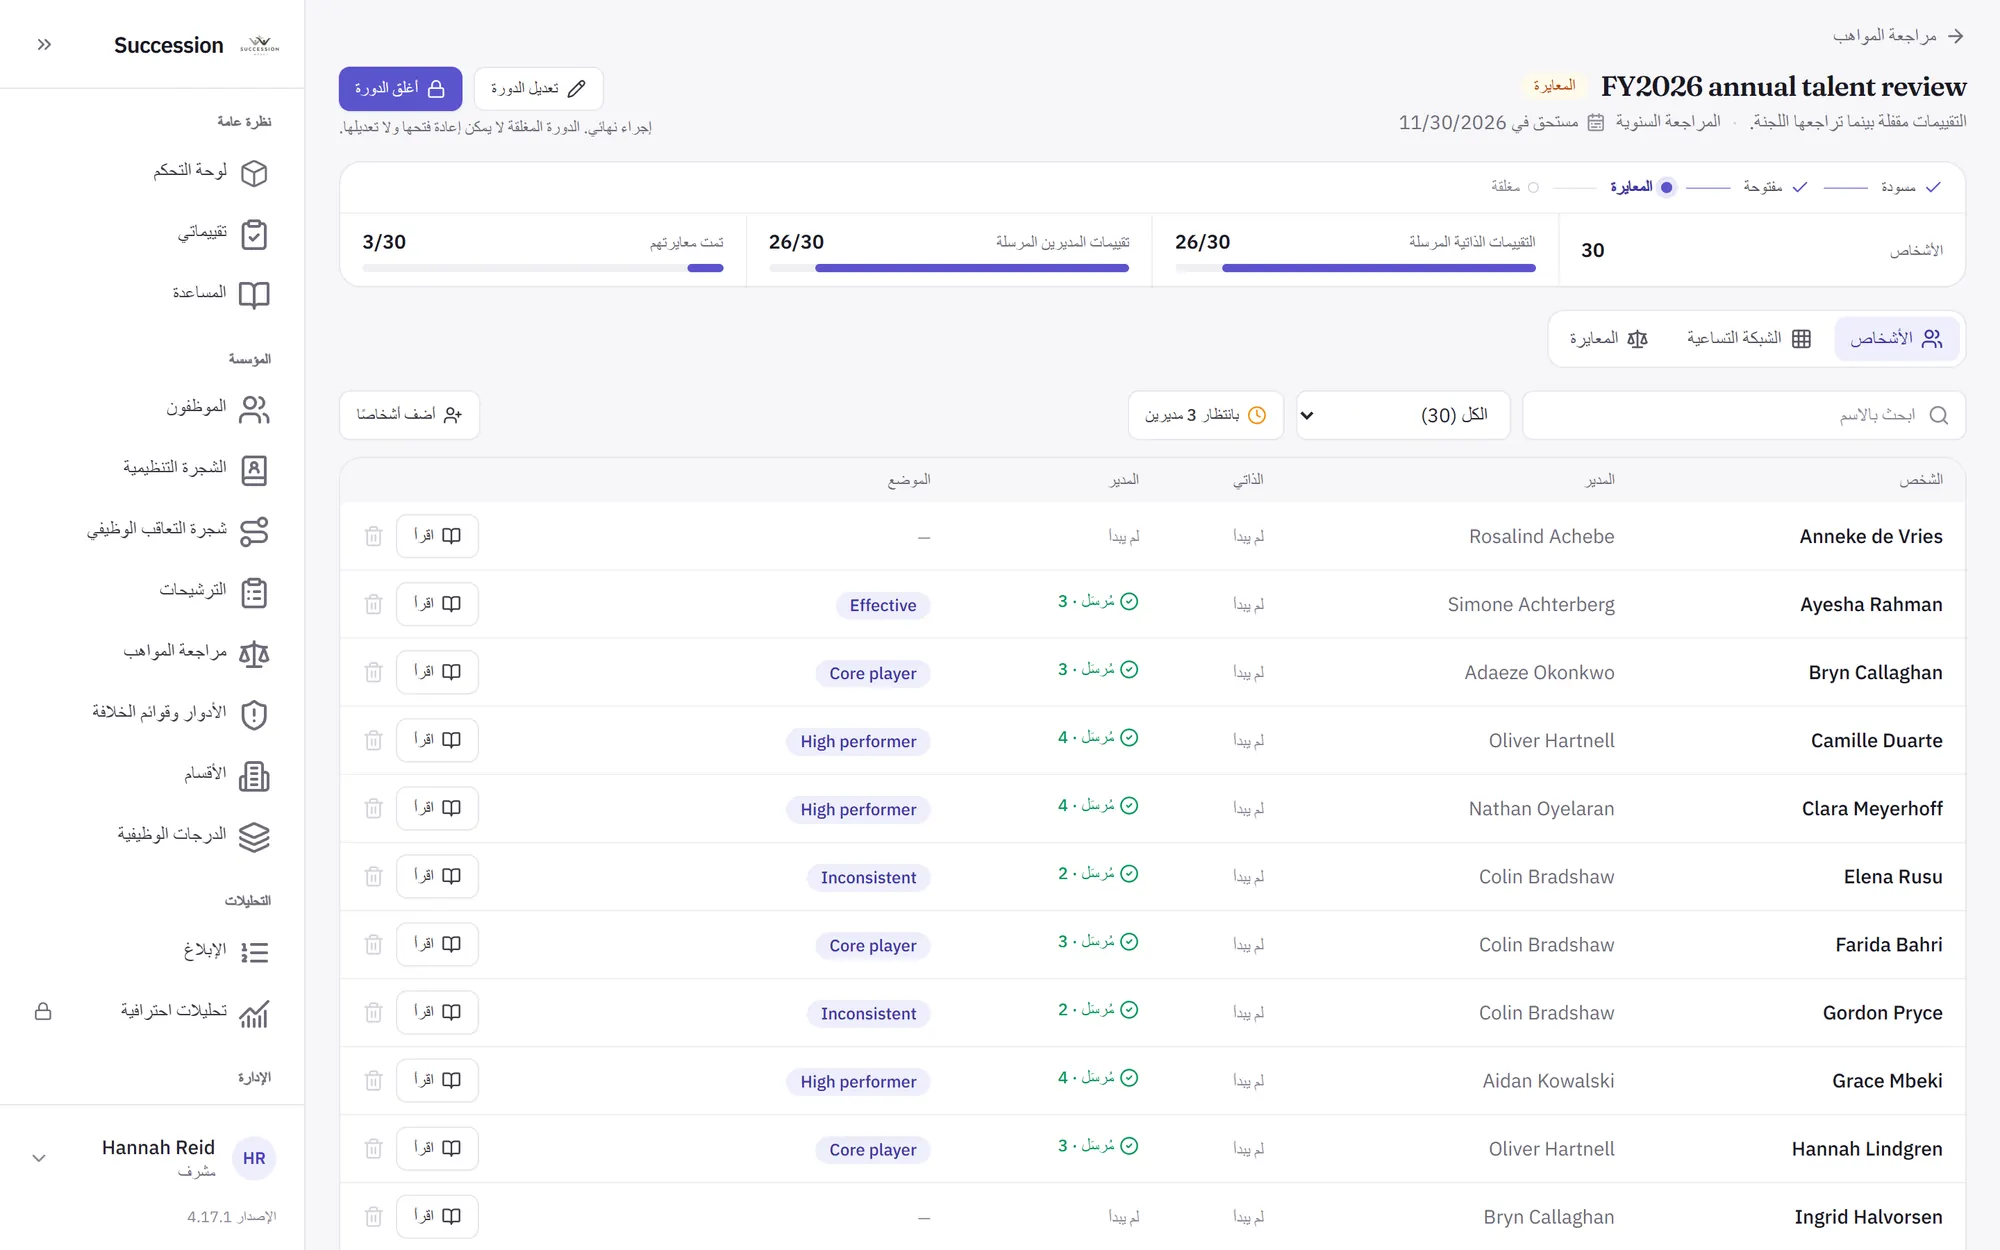This screenshot has height=1250, width=2000.
Task: Collapse sidebar with double-chevron icon
Action: (x=44, y=44)
